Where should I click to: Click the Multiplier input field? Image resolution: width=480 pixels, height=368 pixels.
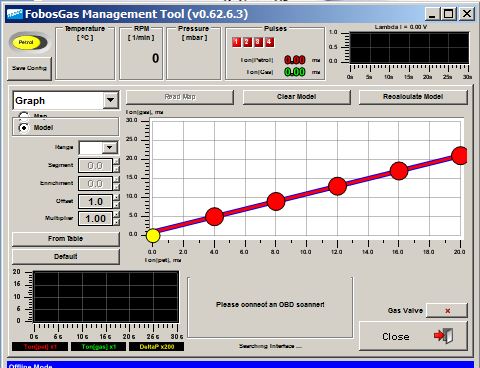click(x=96, y=219)
